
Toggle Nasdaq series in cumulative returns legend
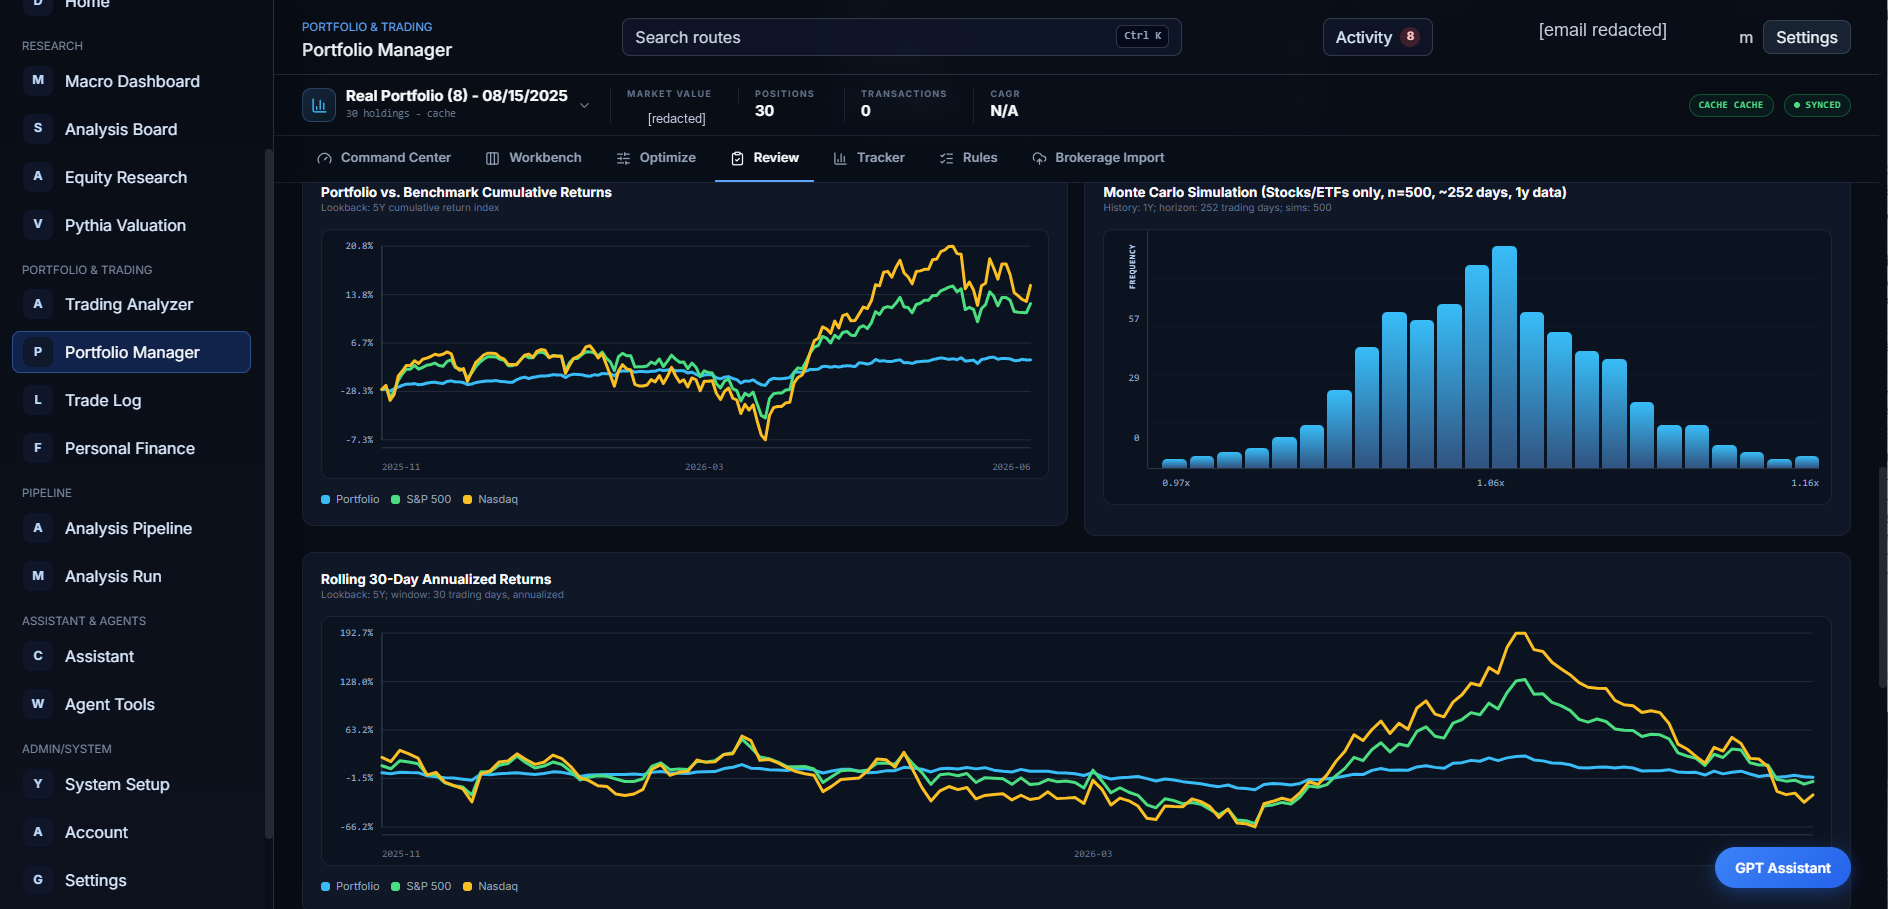490,499
